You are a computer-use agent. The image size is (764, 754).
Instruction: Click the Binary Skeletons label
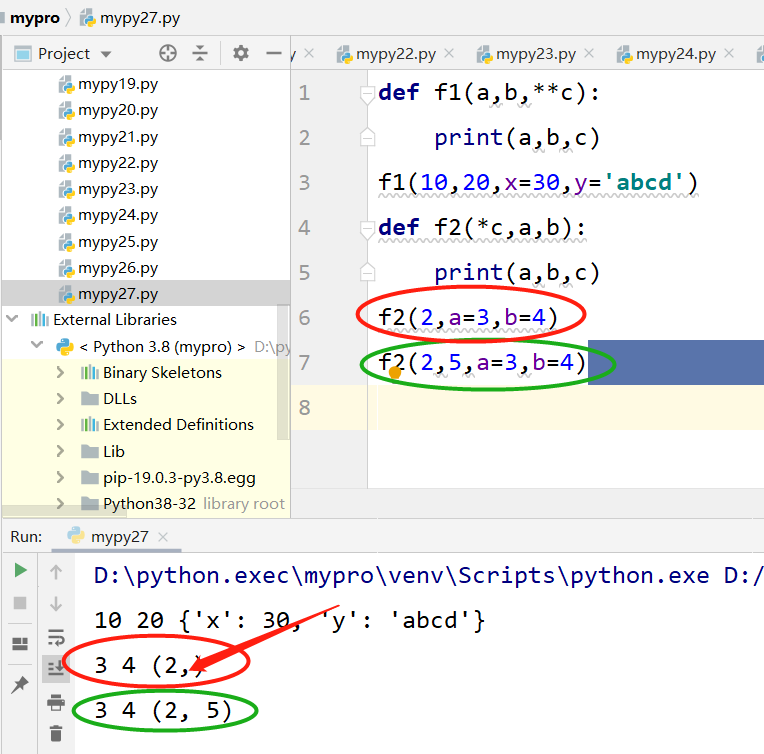tap(162, 373)
